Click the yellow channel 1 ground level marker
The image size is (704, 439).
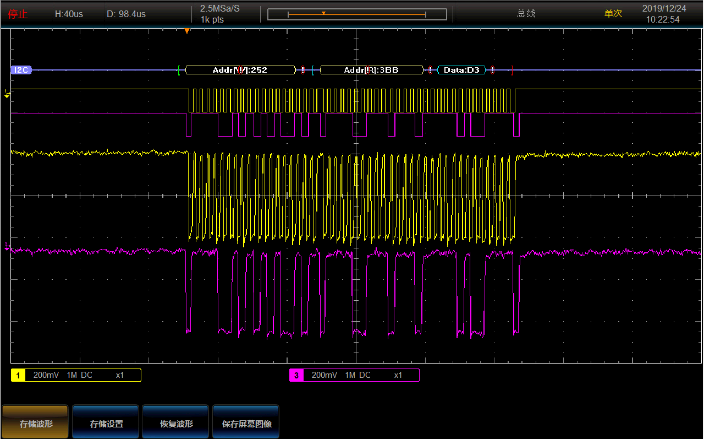9,95
